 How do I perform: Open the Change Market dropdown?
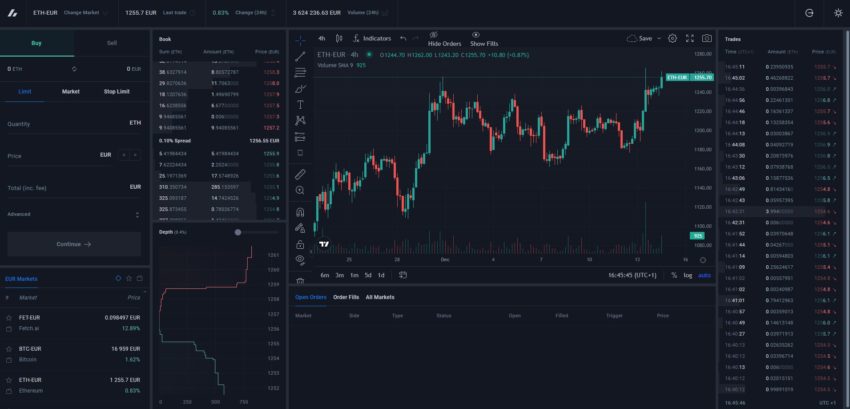pyautogui.click(x=85, y=12)
